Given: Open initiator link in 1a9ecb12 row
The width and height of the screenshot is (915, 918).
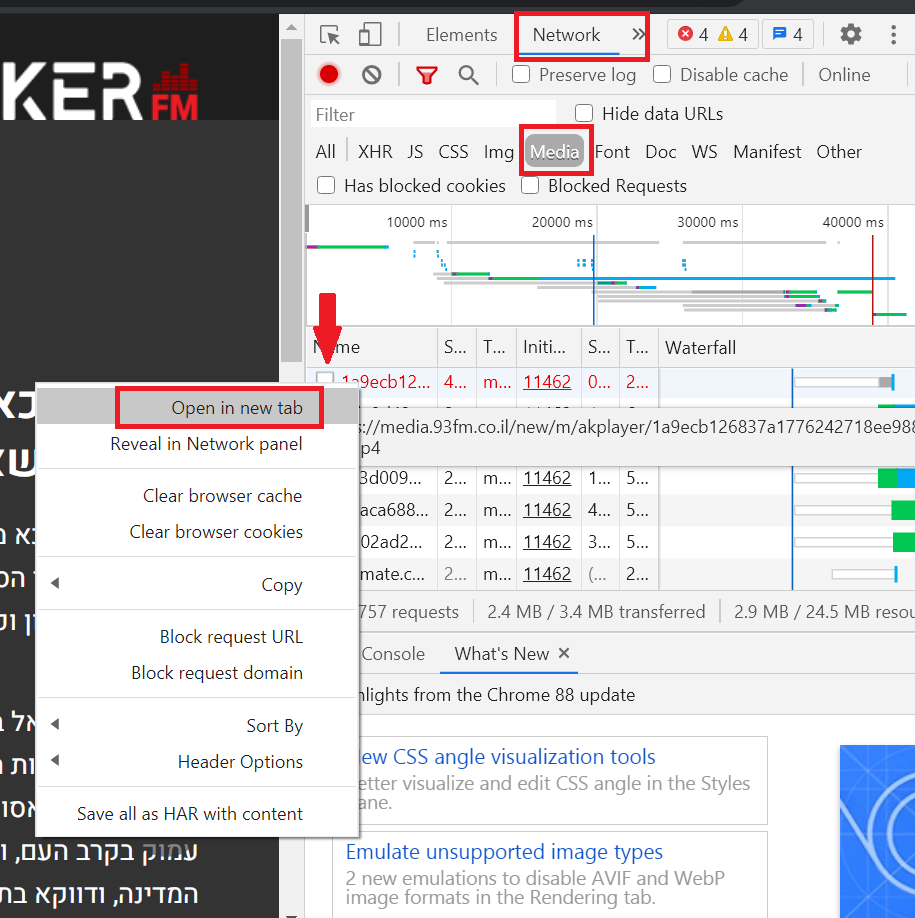Looking at the screenshot, I should 547,382.
